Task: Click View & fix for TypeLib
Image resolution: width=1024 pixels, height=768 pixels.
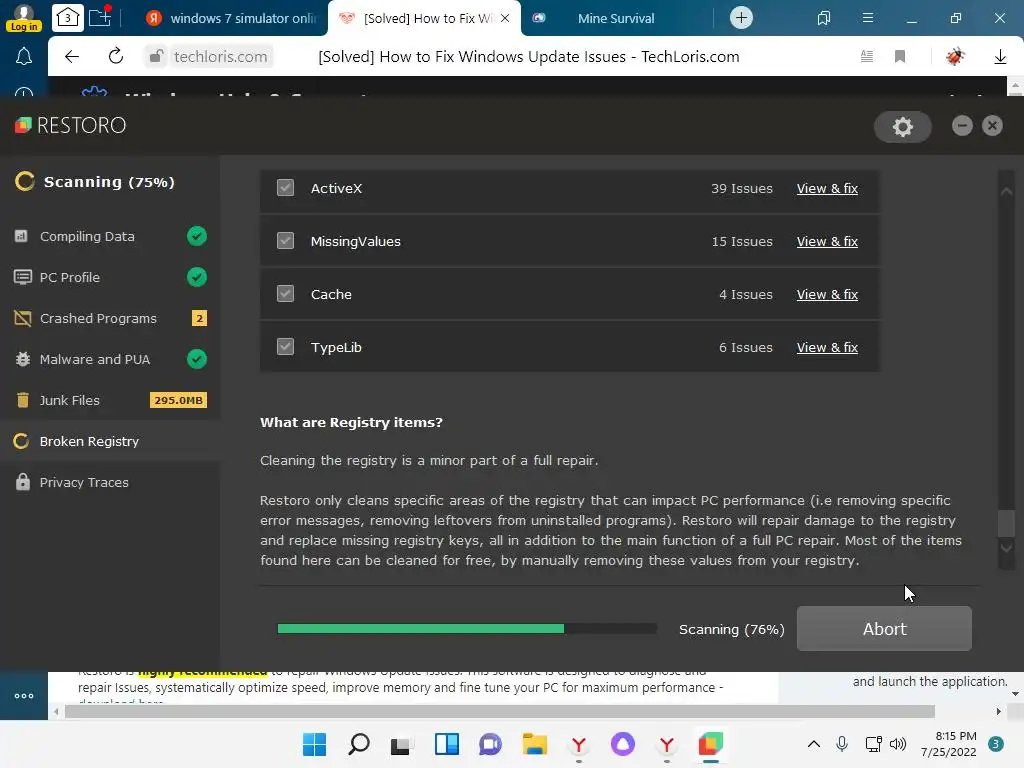Action: click(x=827, y=347)
